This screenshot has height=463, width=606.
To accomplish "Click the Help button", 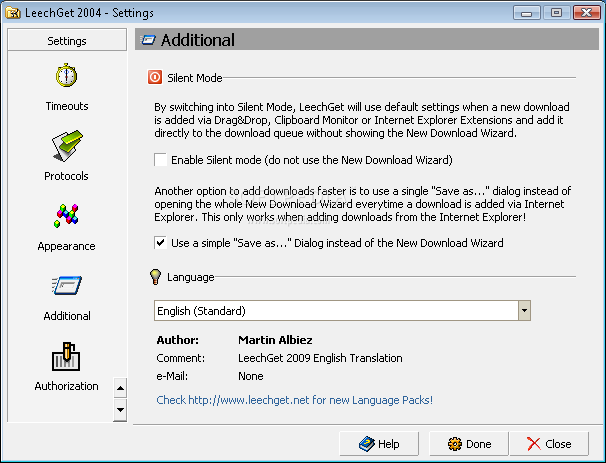I will (379, 444).
